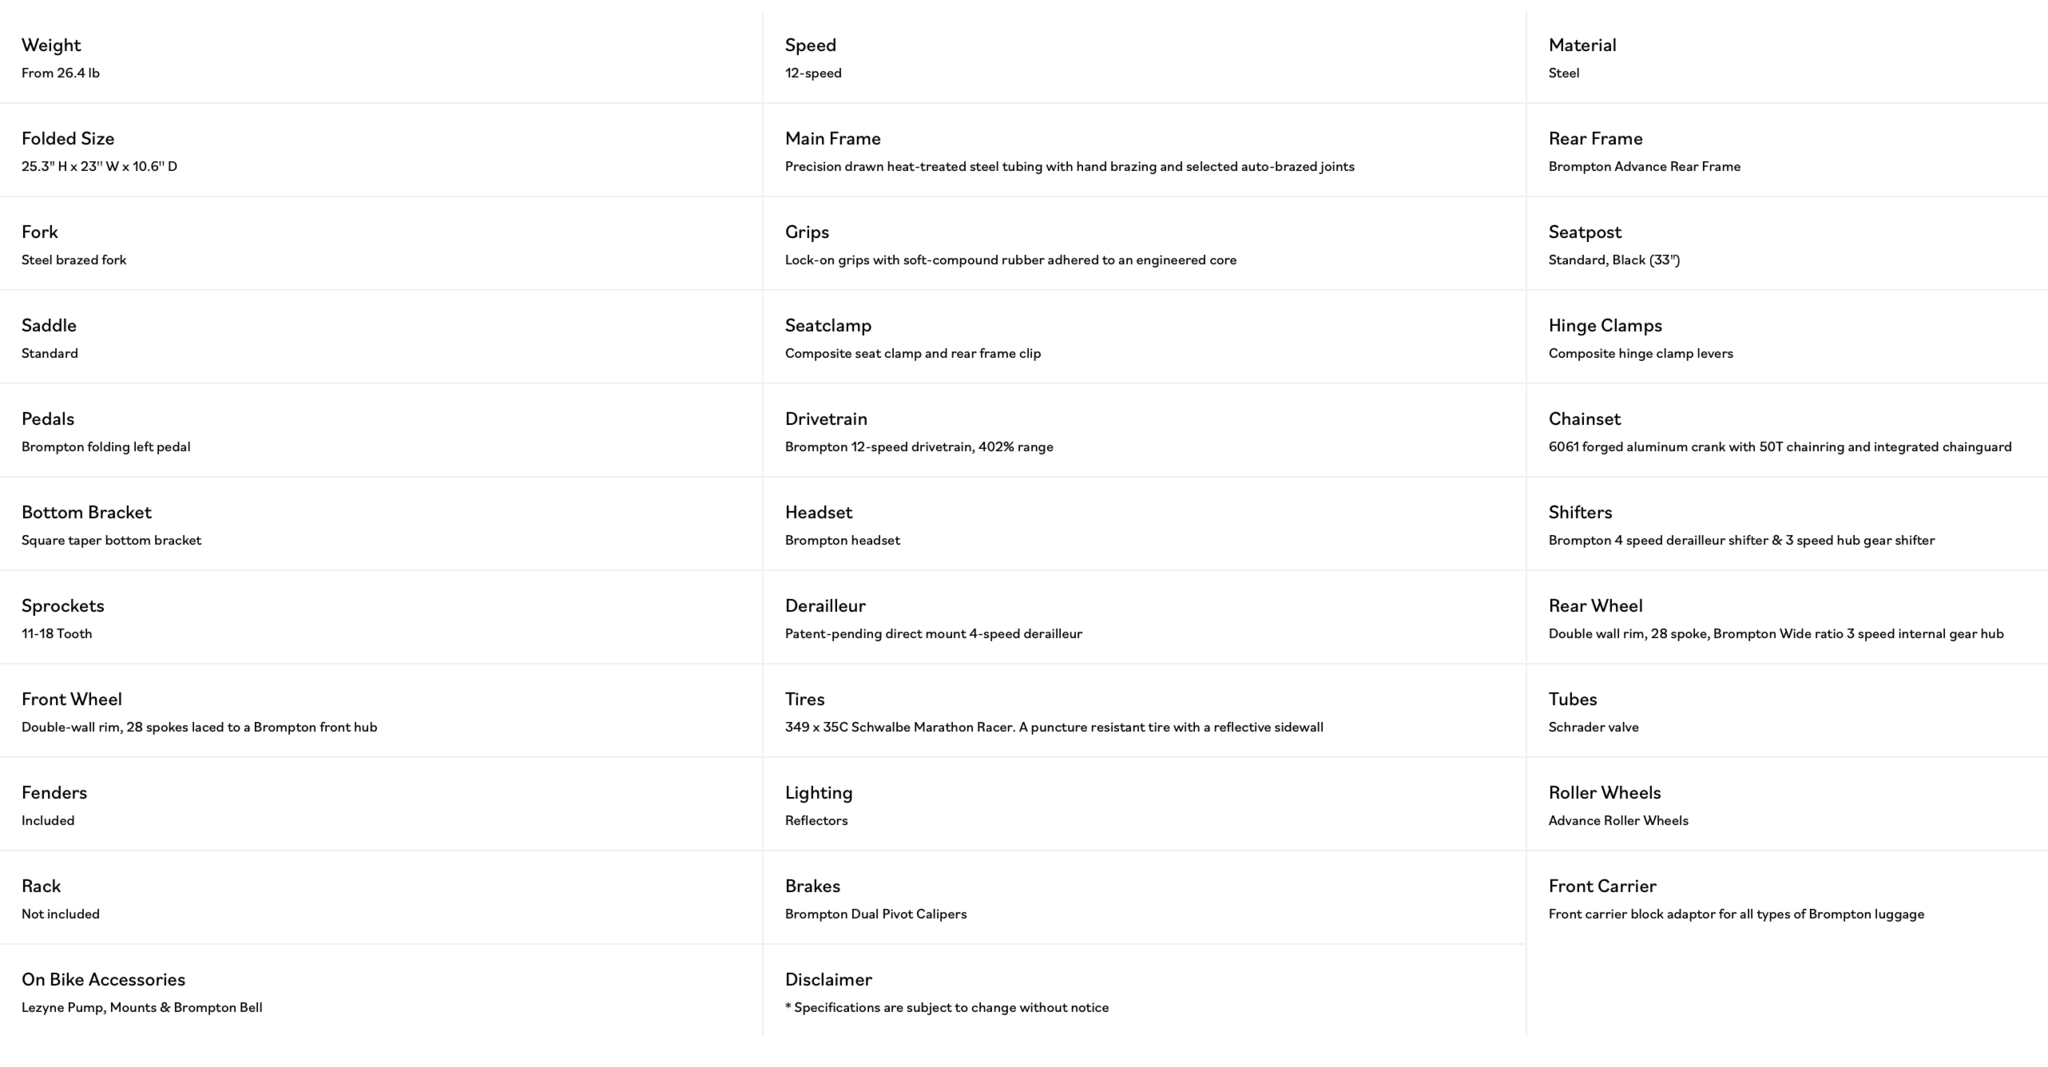Click the Seatpost heading
Image resolution: width=2048 pixels, height=1067 pixels.
click(1584, 232)
